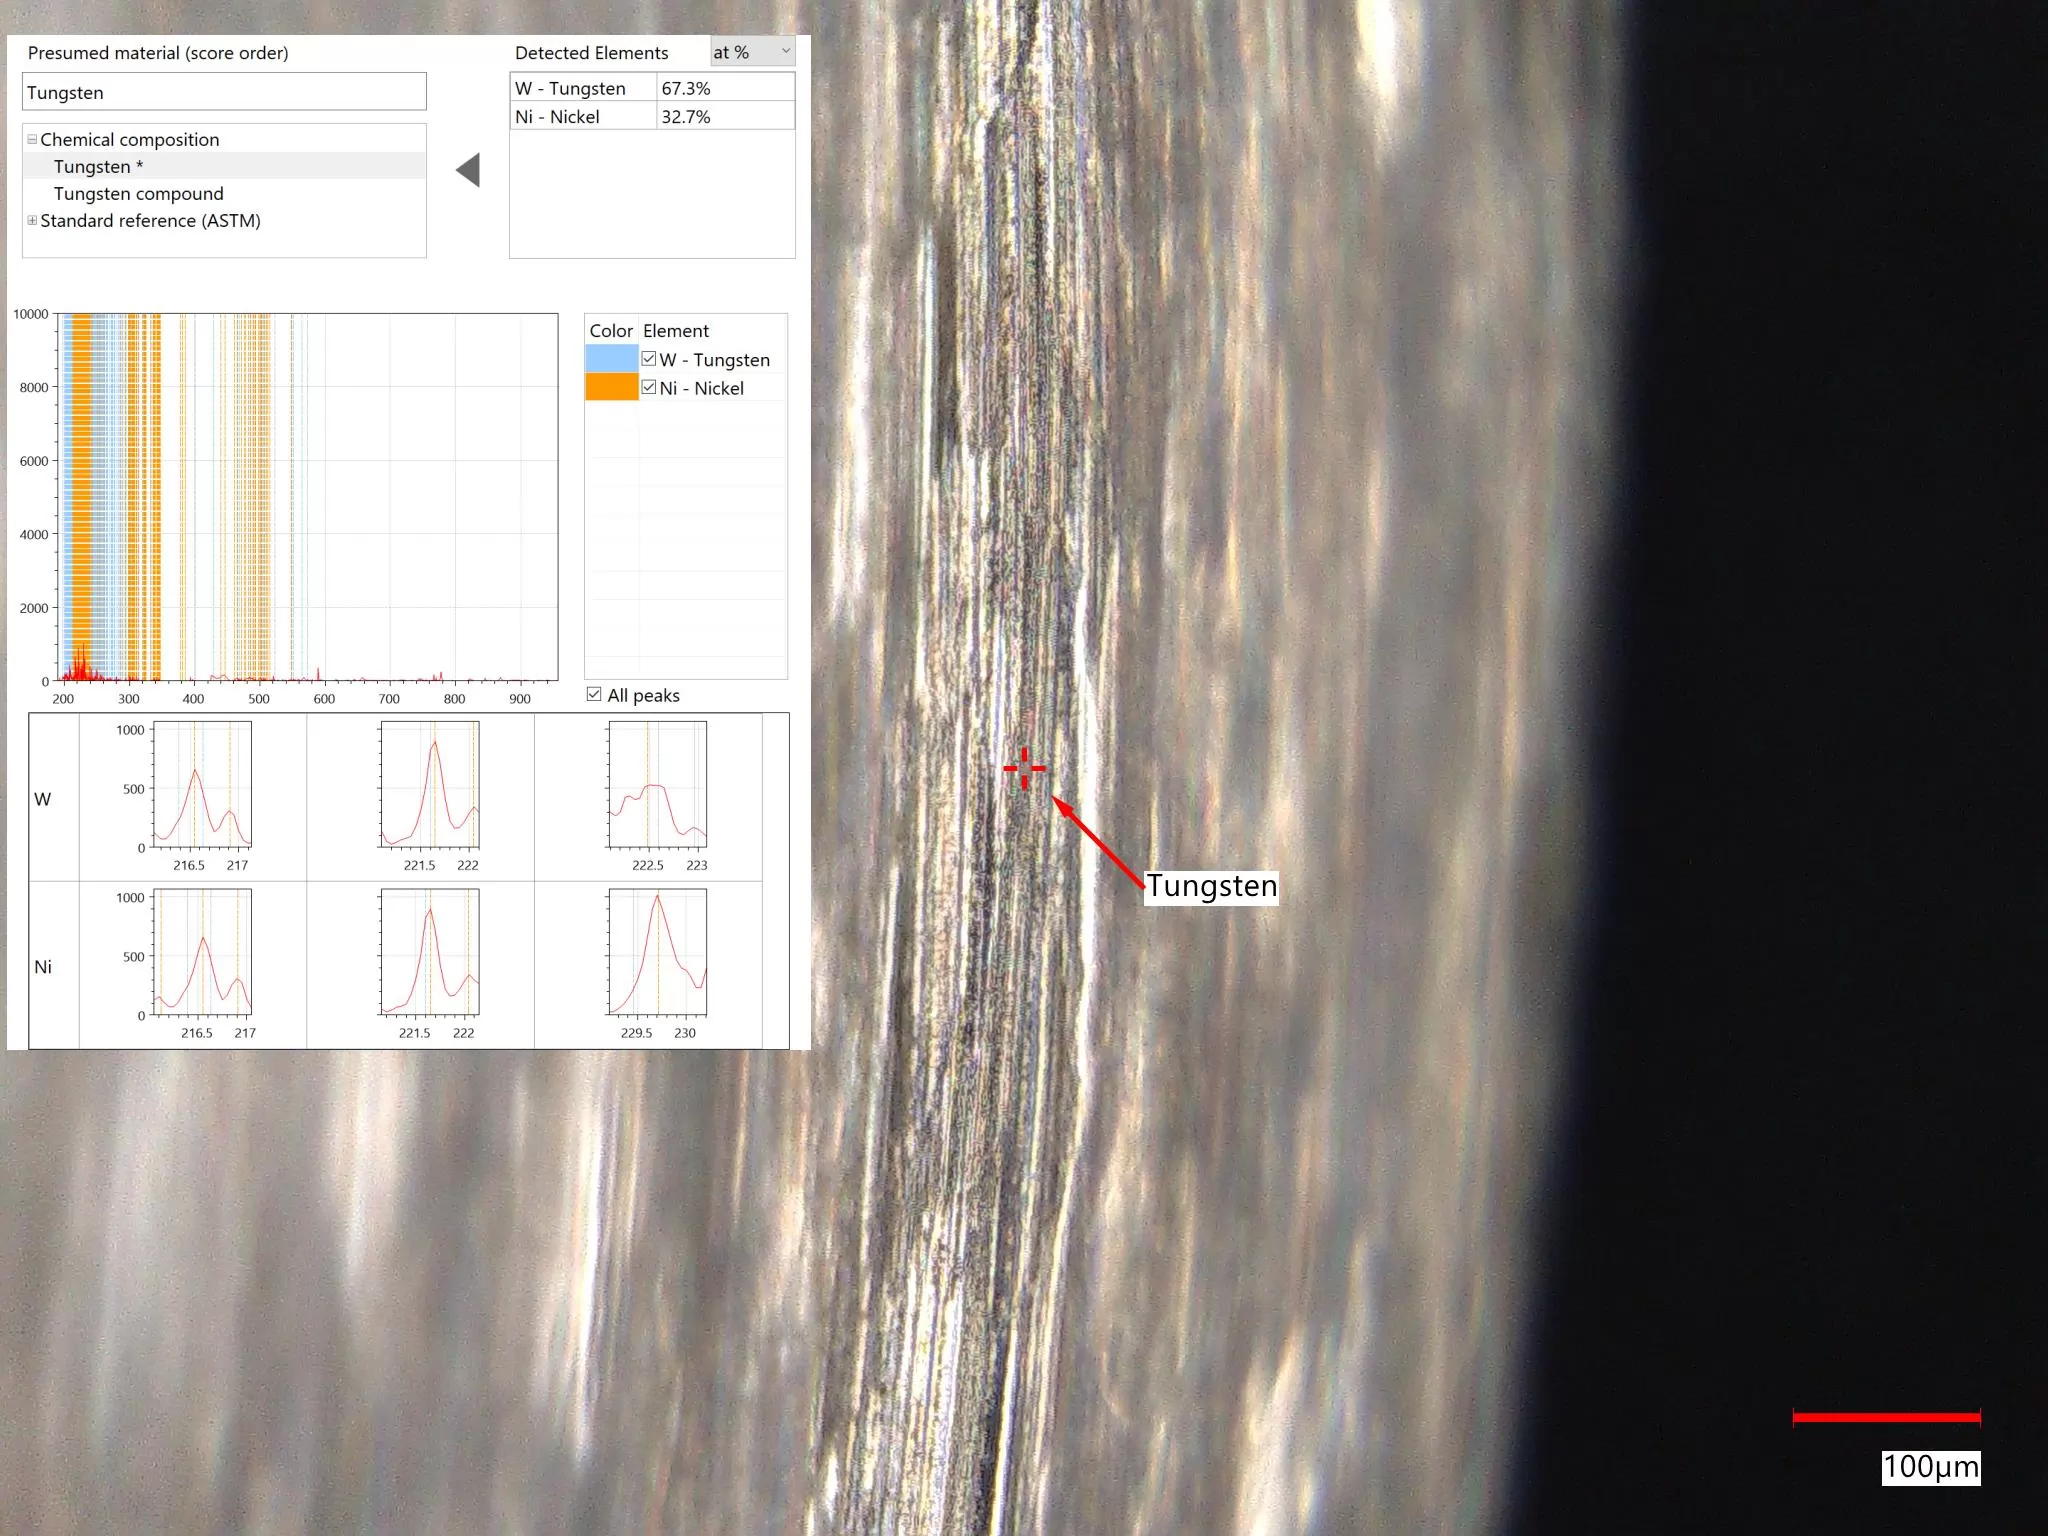This screenshot has width=2048, height=1536.
Task: Click the W peak plot at 221.5
Action: pyautogui.click(x=429, y=784)
